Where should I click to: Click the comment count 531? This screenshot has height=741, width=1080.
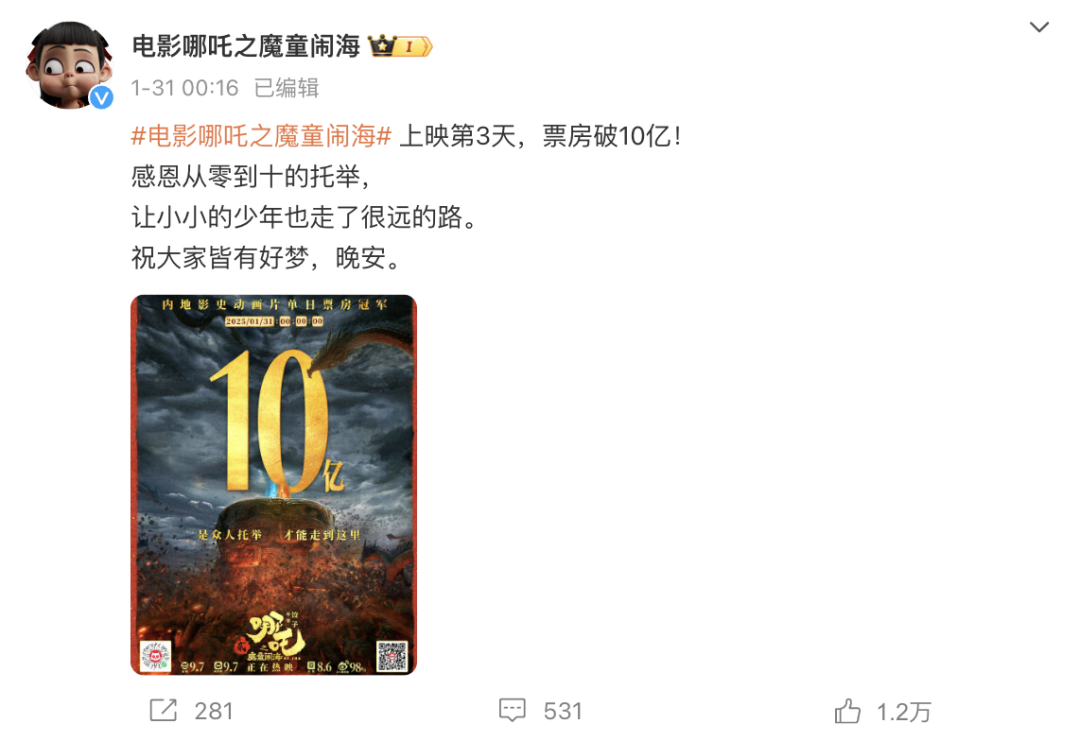coord(563,711)
